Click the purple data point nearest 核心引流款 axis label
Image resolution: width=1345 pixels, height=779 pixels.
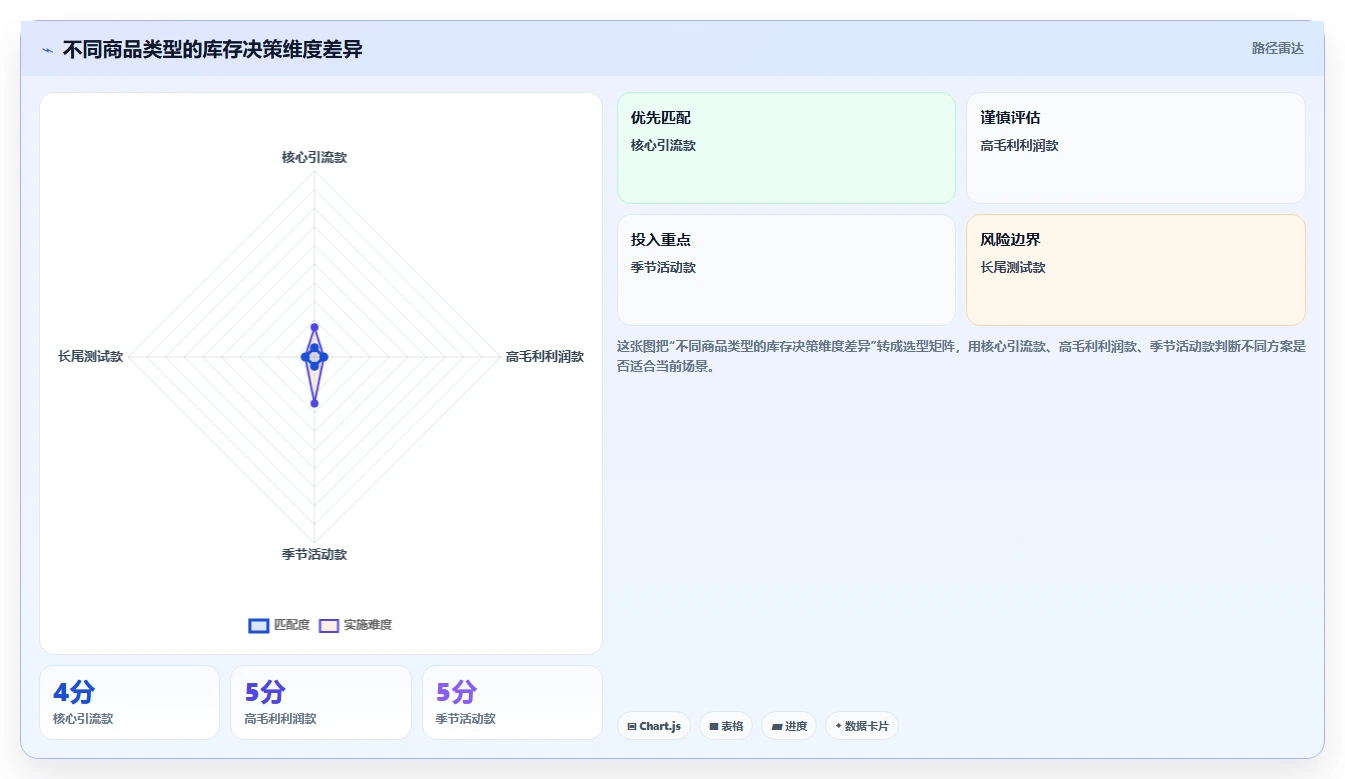click(314, 327)
